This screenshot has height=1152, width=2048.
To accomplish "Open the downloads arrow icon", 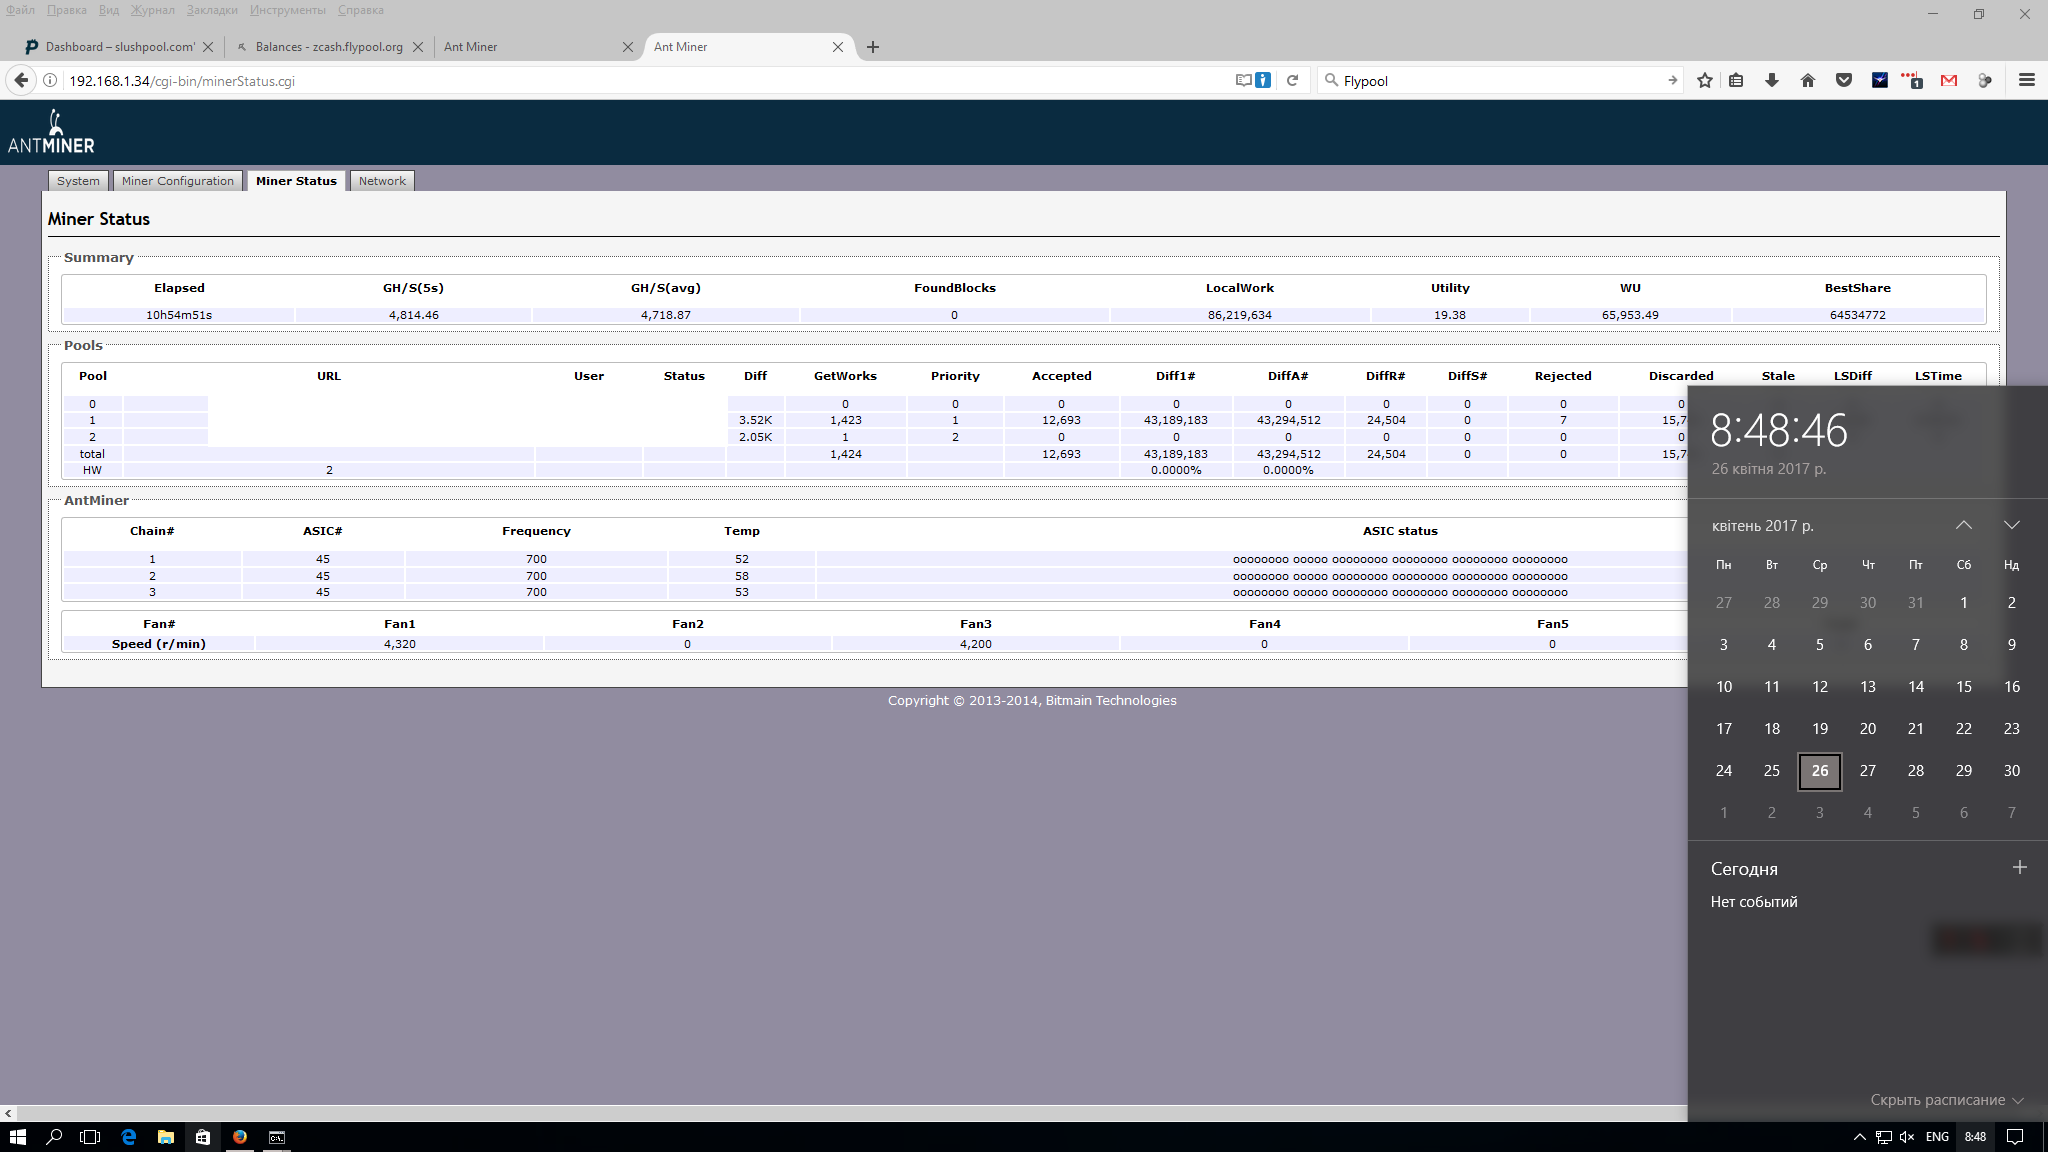I will tap(1772, 81).
